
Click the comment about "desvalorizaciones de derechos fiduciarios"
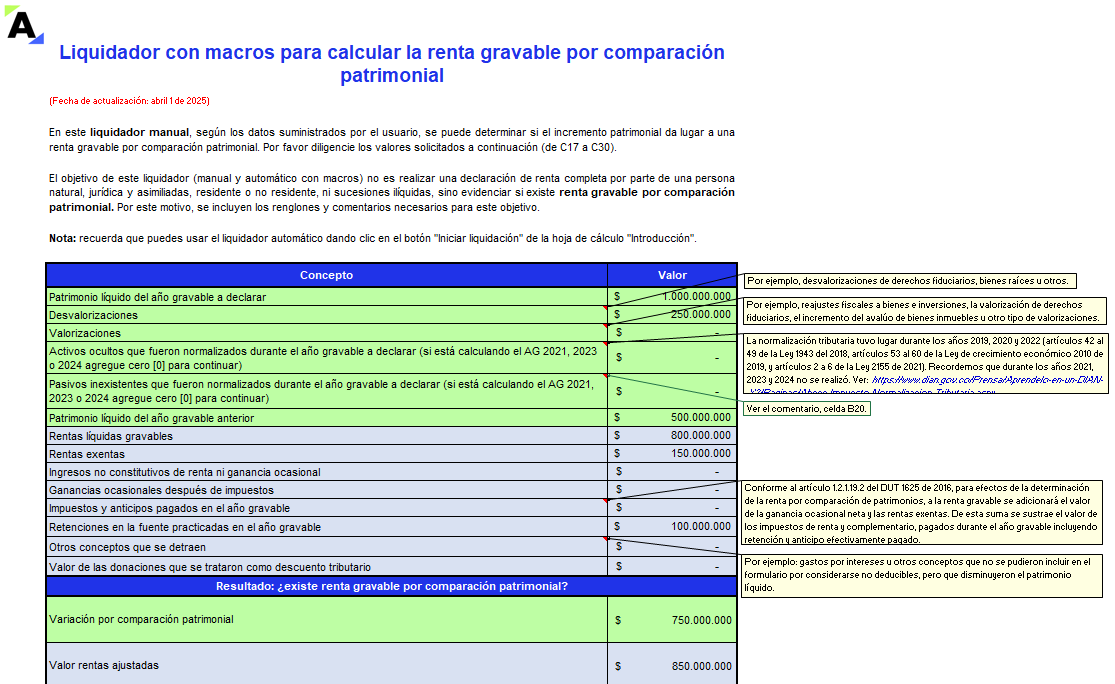(x=910, y=281)
